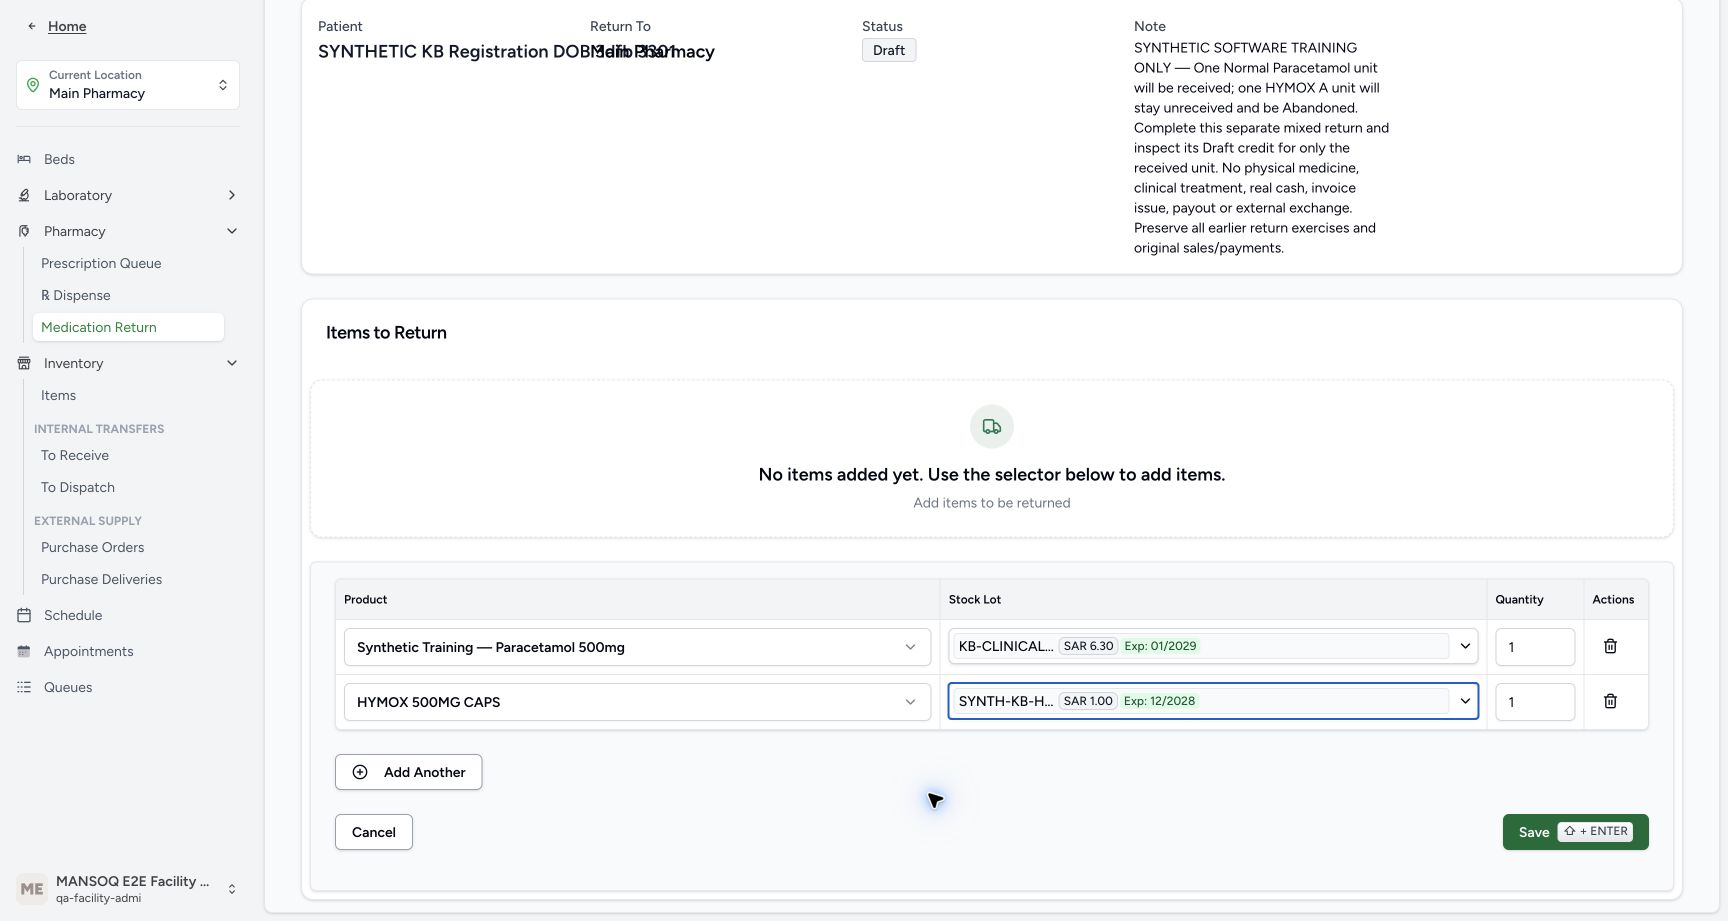Viewport: 1728px width, 921px height.
Task: Open the SYNTH-KB-H stock lot dropdown
Action: click(1213, 701)
